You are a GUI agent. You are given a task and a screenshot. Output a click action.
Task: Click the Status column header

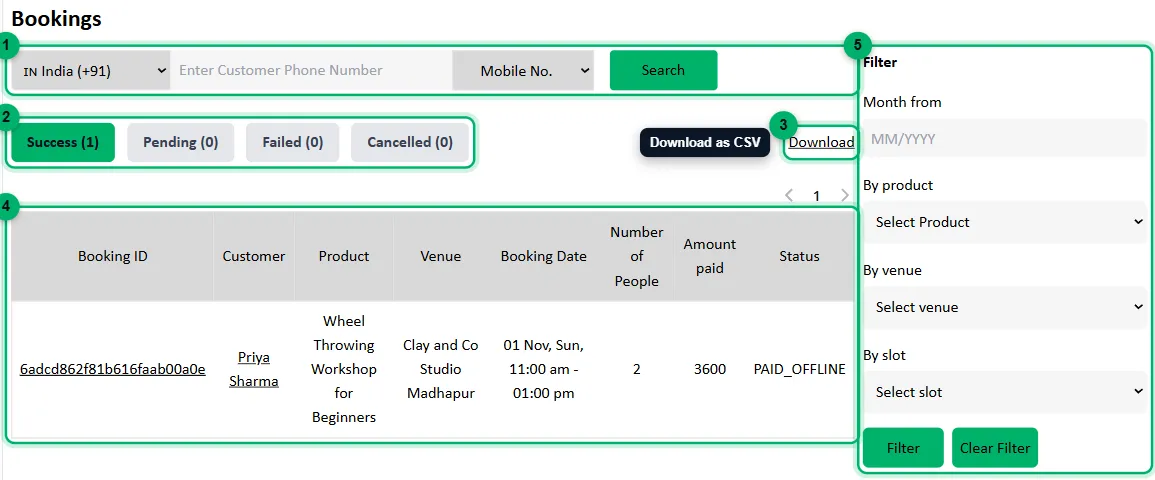tap(799, 256)
